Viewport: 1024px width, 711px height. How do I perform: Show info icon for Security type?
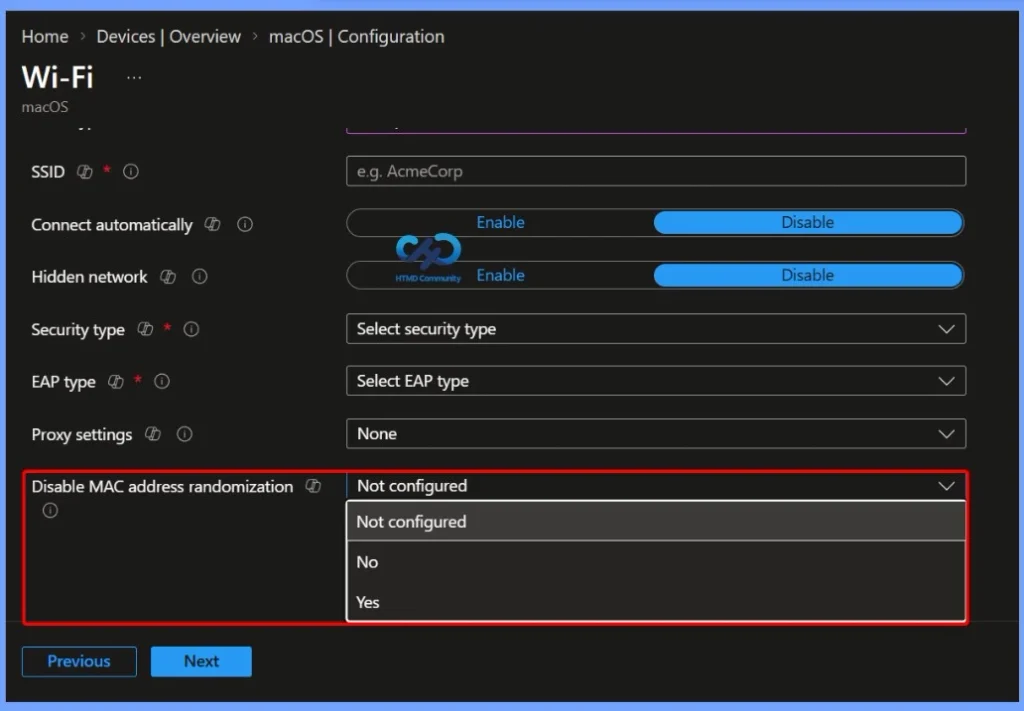[191, 329]
